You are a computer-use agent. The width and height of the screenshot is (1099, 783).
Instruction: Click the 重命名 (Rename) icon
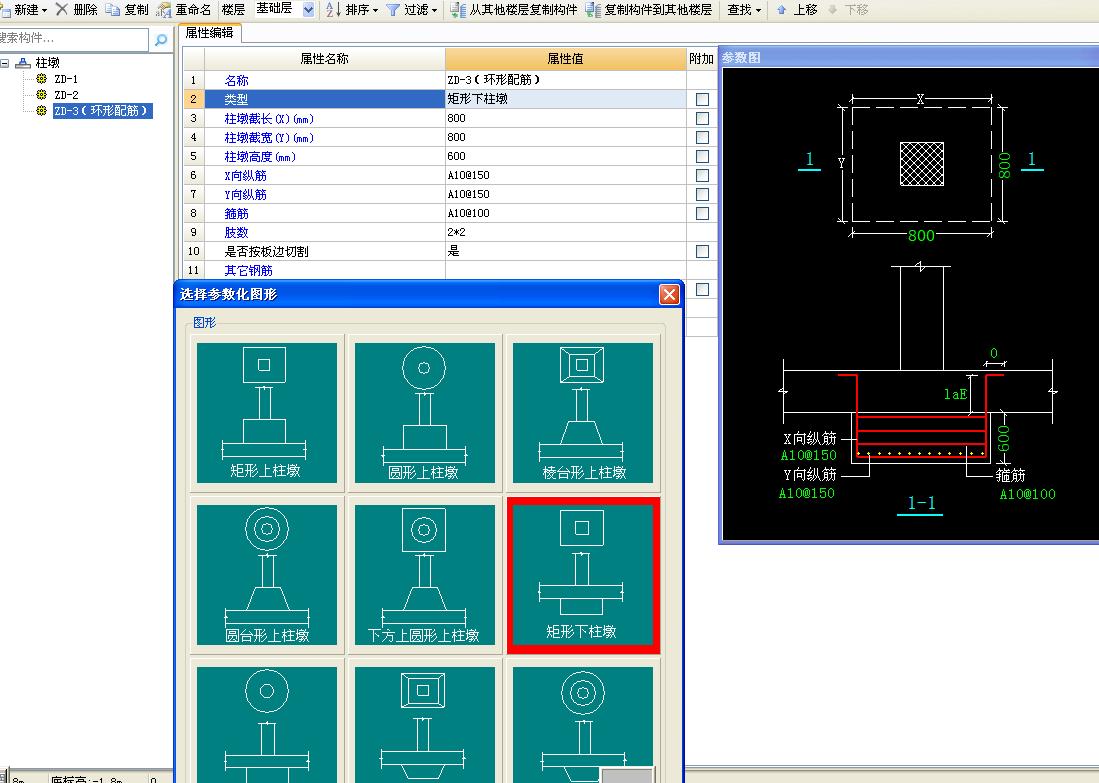tap(163, 10)
